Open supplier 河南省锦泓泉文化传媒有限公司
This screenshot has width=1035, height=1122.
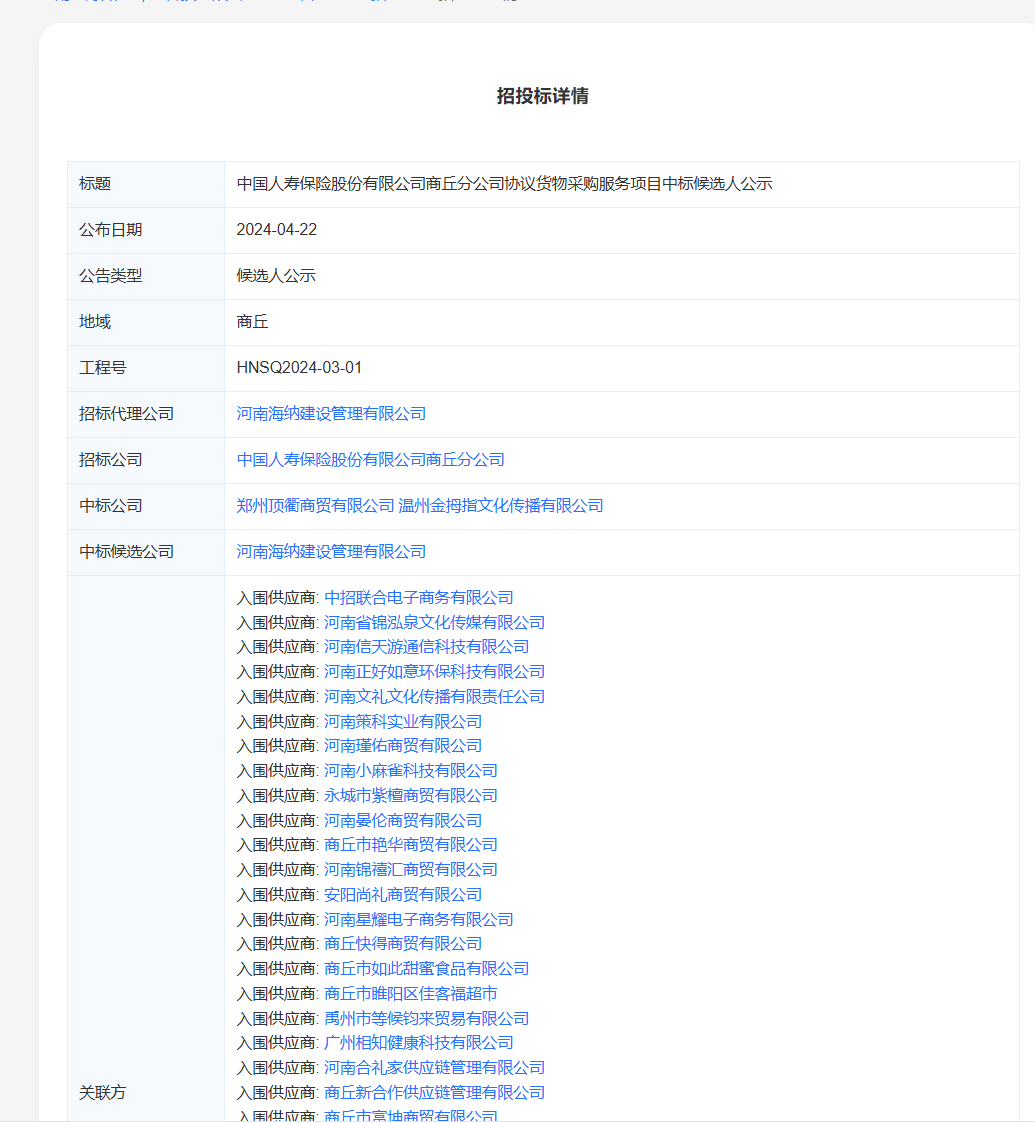point(434,623)
